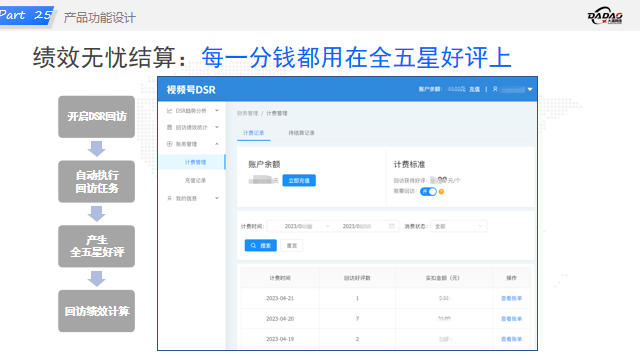Expand the 回访绩效统计 menu chevron
This screenshot has width=640, height=360.
(x=217, y=127)
